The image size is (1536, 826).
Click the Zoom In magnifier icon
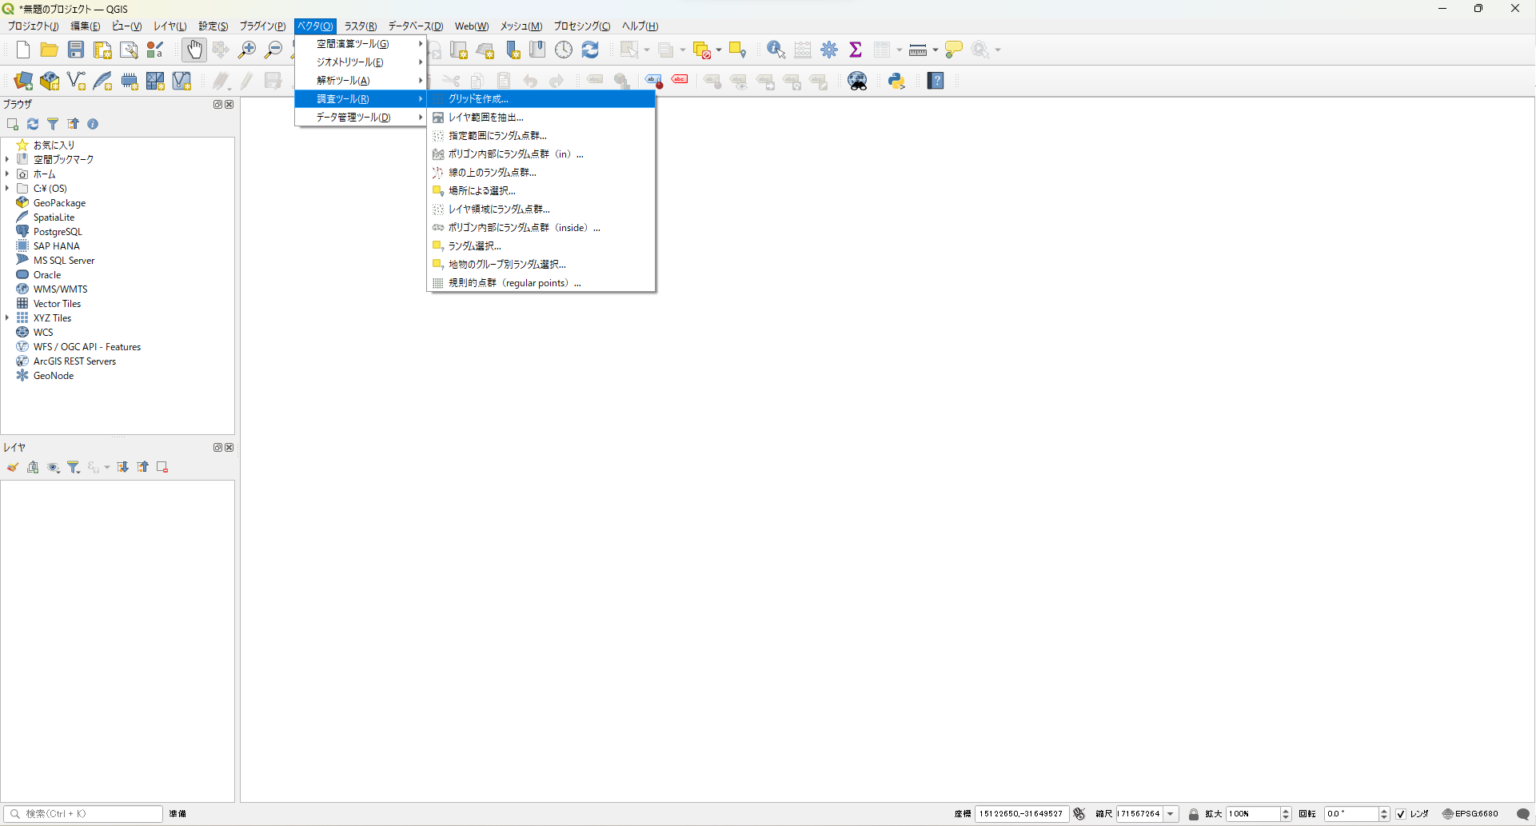click(x=246, y=49)
